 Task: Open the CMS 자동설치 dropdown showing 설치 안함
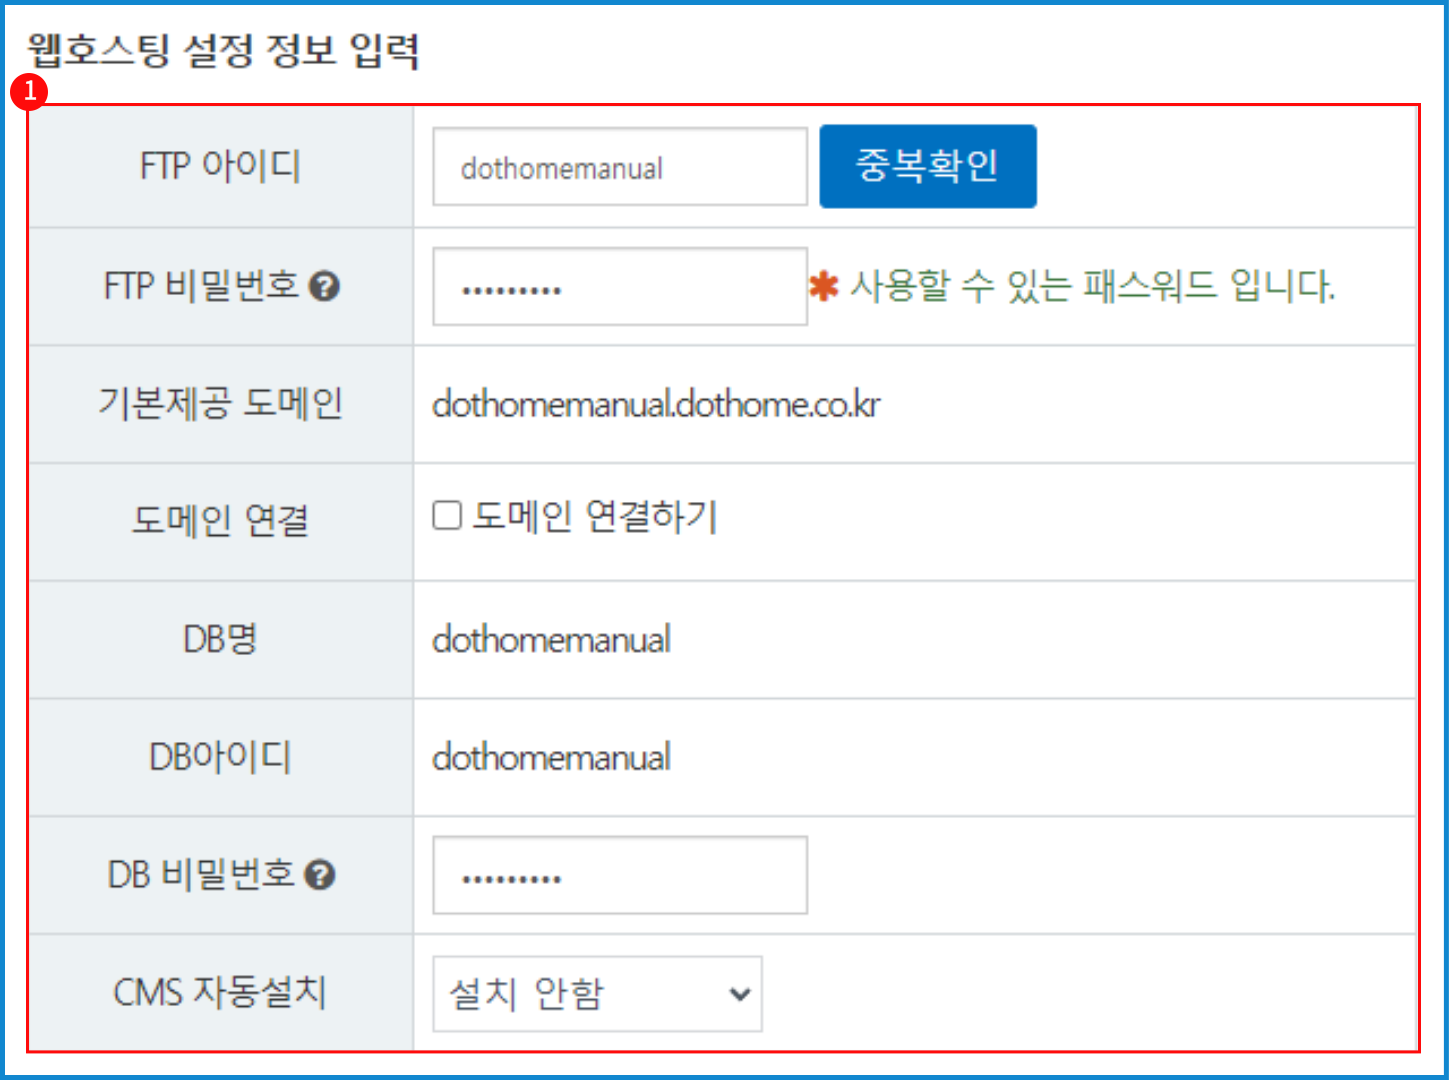596,994
